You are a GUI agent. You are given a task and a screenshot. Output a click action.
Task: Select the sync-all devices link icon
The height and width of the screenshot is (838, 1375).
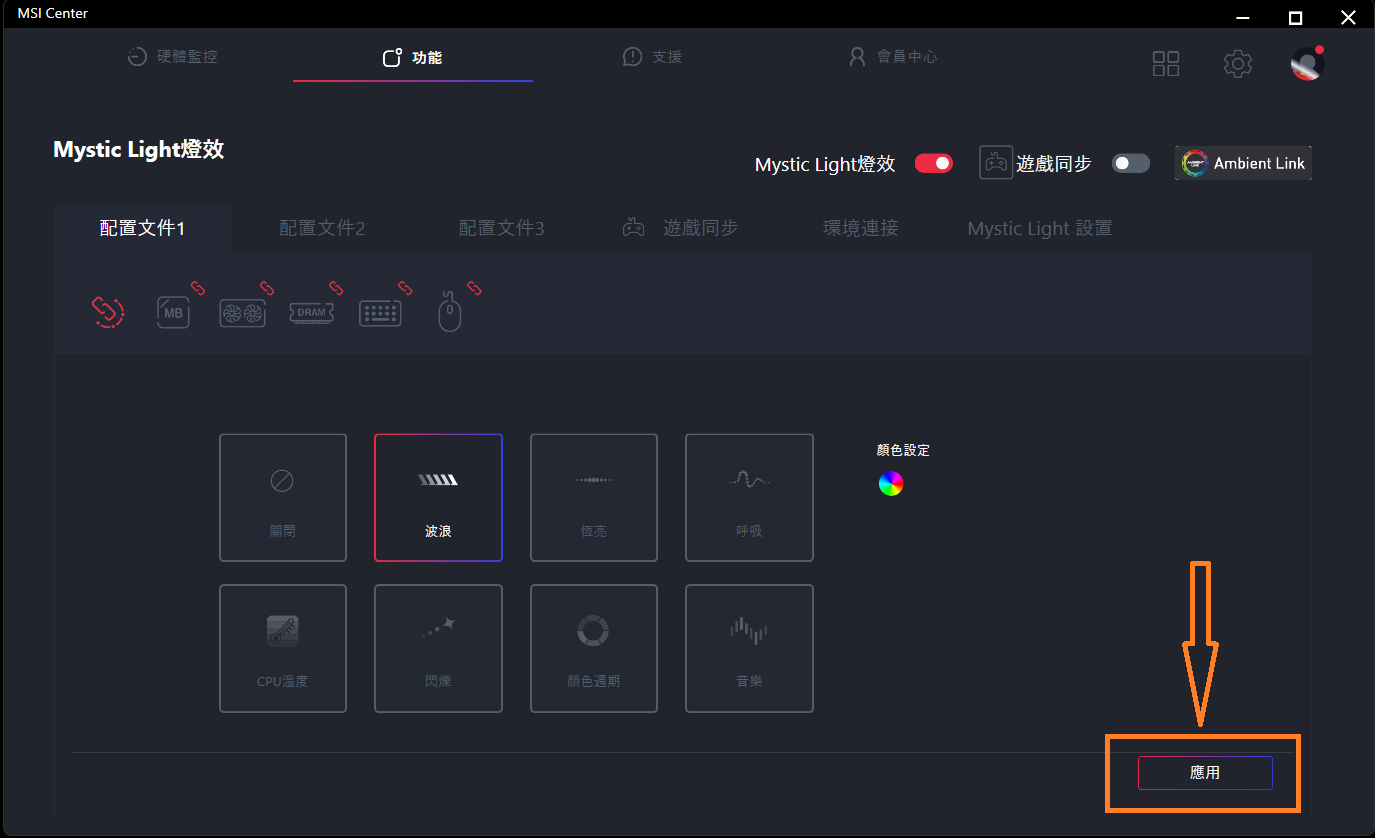pyautogui.click(x=108, y=312)
